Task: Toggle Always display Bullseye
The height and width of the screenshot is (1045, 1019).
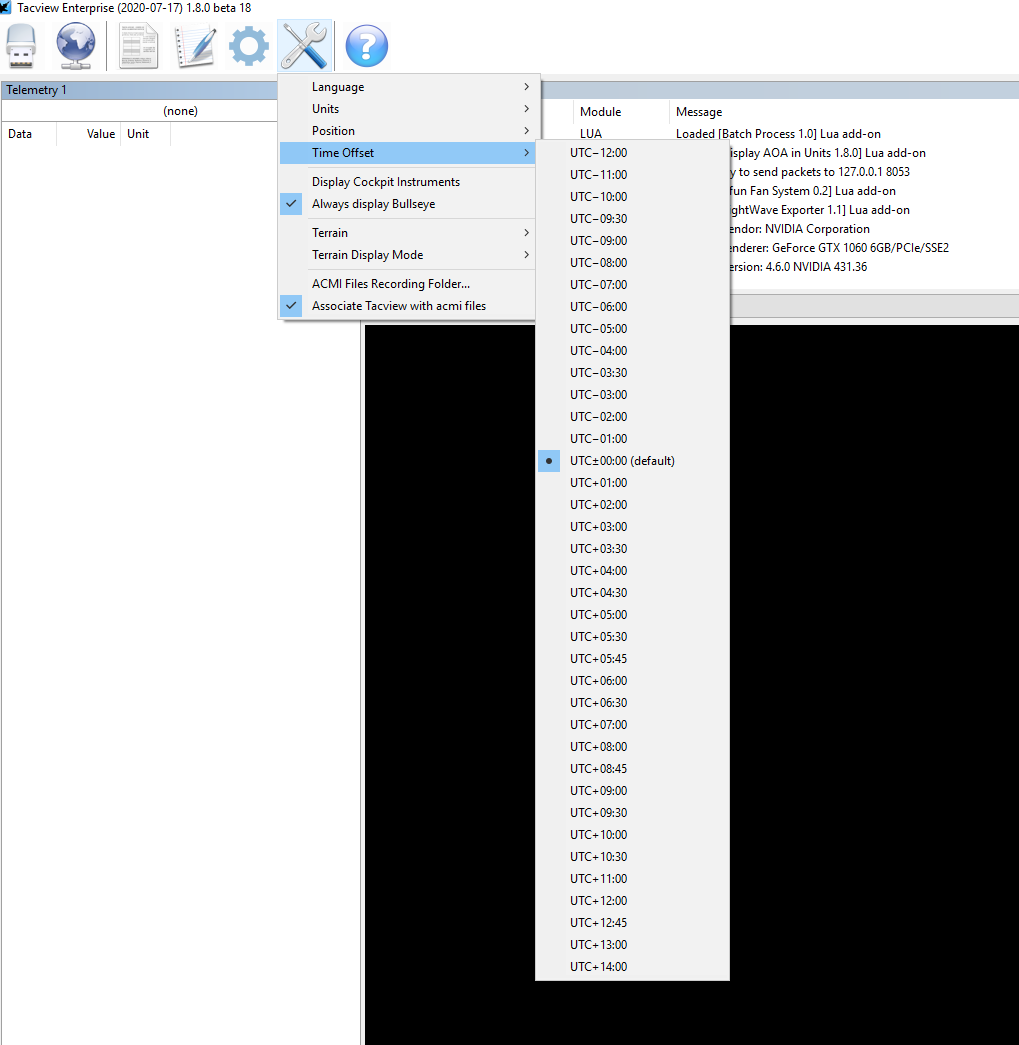Action: (x=407, y=204)
